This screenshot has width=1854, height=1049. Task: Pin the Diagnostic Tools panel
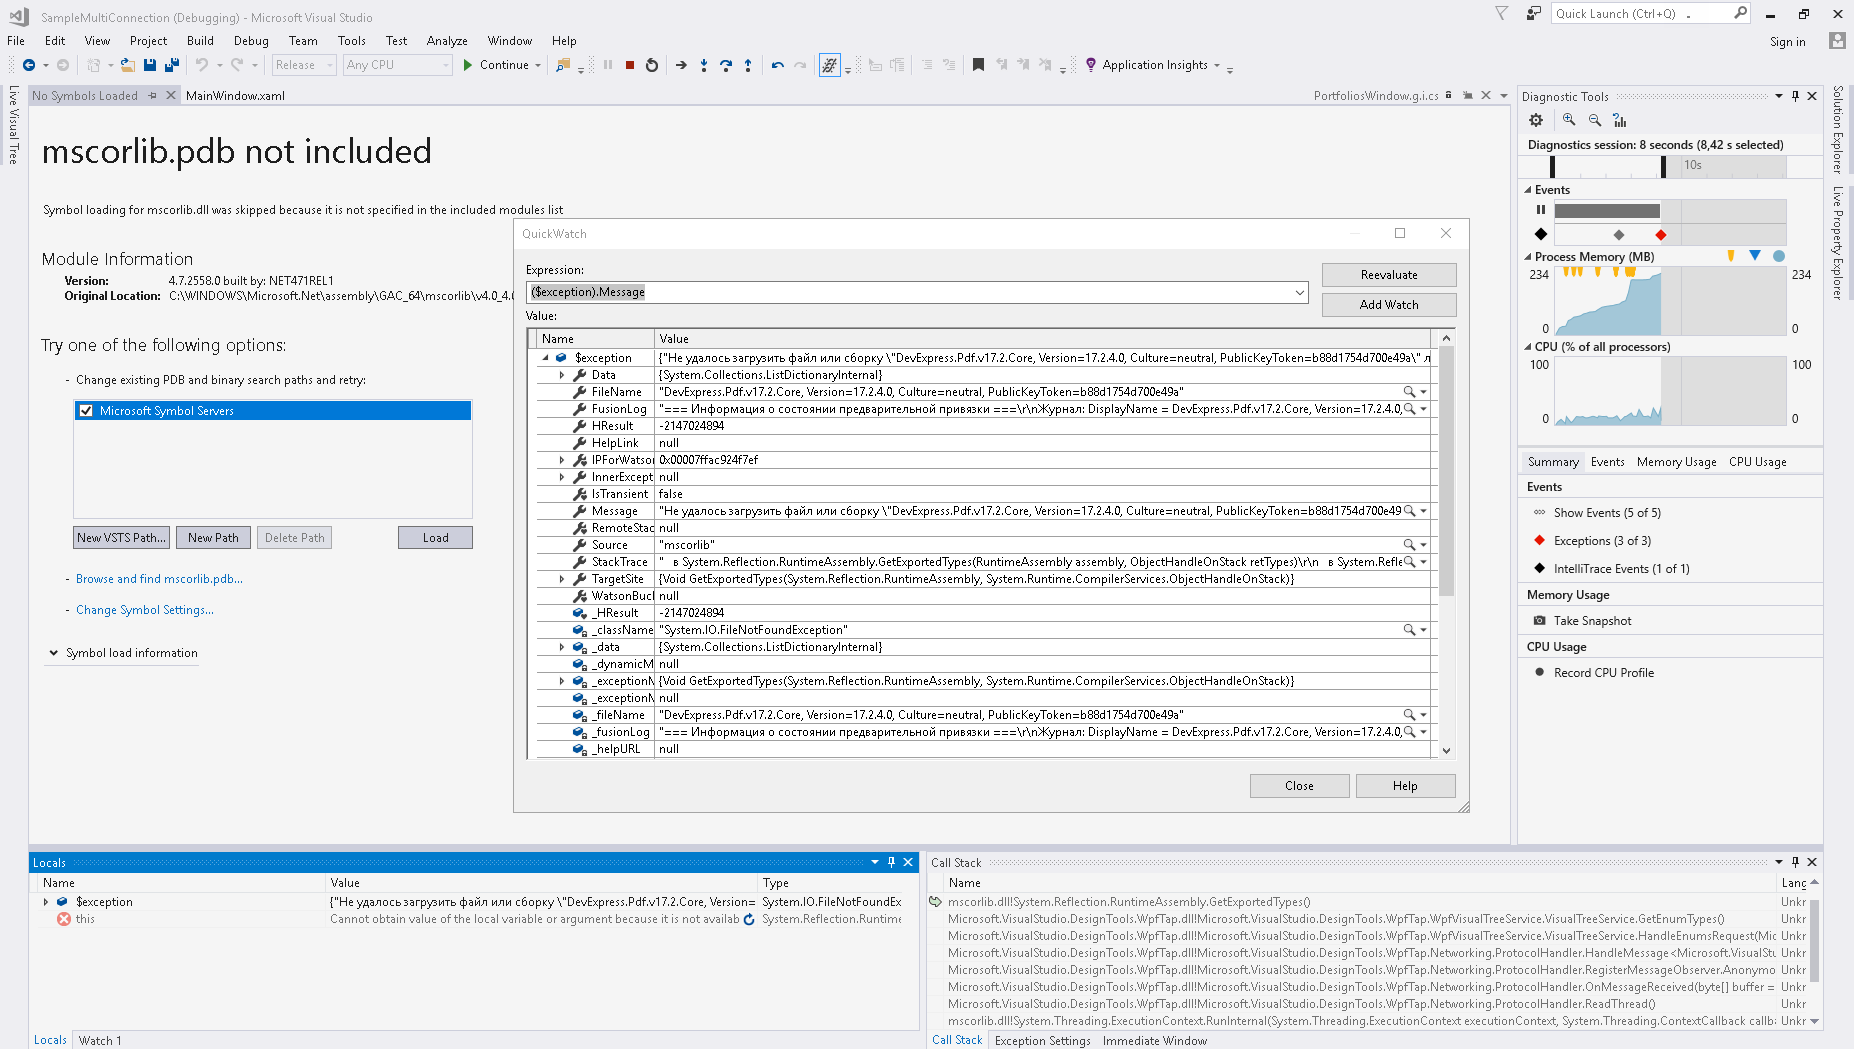pos(1796,96)
